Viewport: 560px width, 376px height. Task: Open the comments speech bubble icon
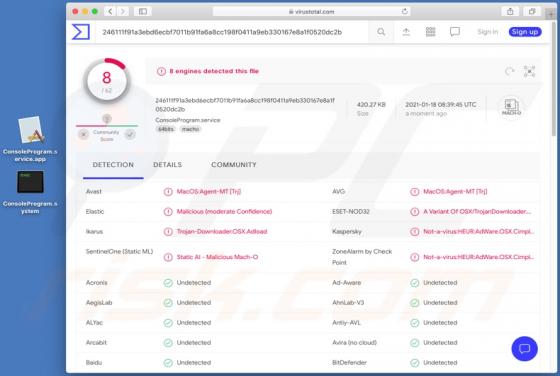point(455,32)
